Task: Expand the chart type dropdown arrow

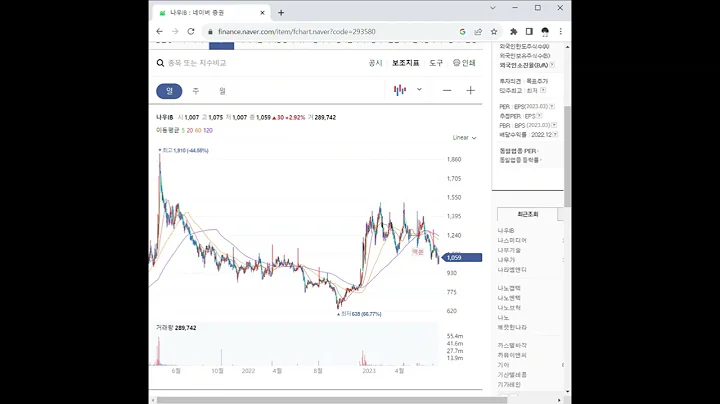Action: click(x=419, y=90)
